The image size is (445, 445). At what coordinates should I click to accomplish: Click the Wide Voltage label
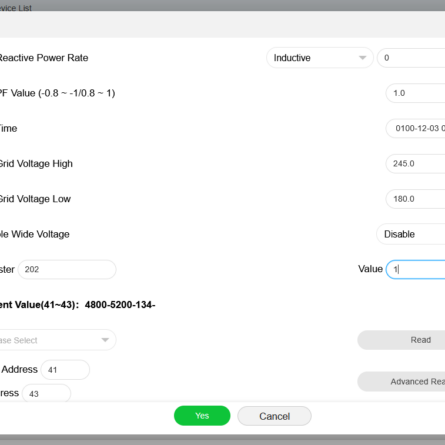coord(35,234)
